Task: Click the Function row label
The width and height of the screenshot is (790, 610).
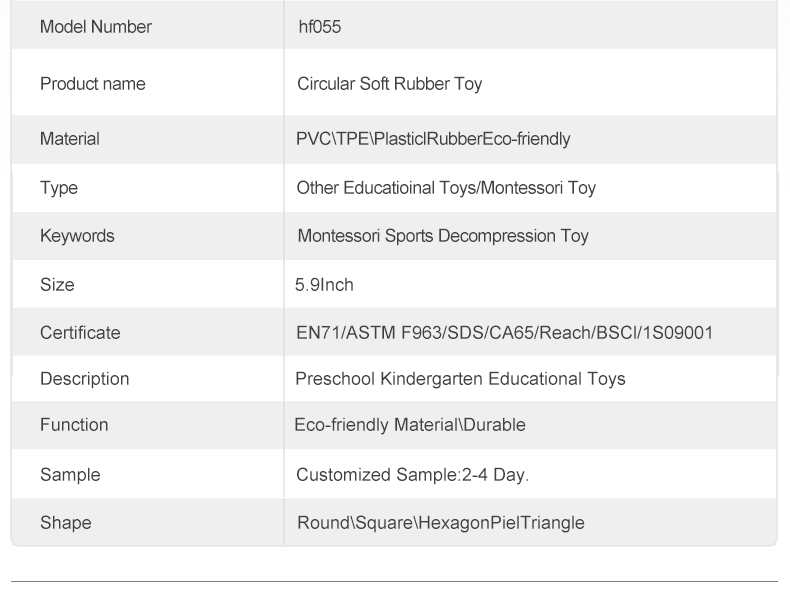Action: pos(74,425)
